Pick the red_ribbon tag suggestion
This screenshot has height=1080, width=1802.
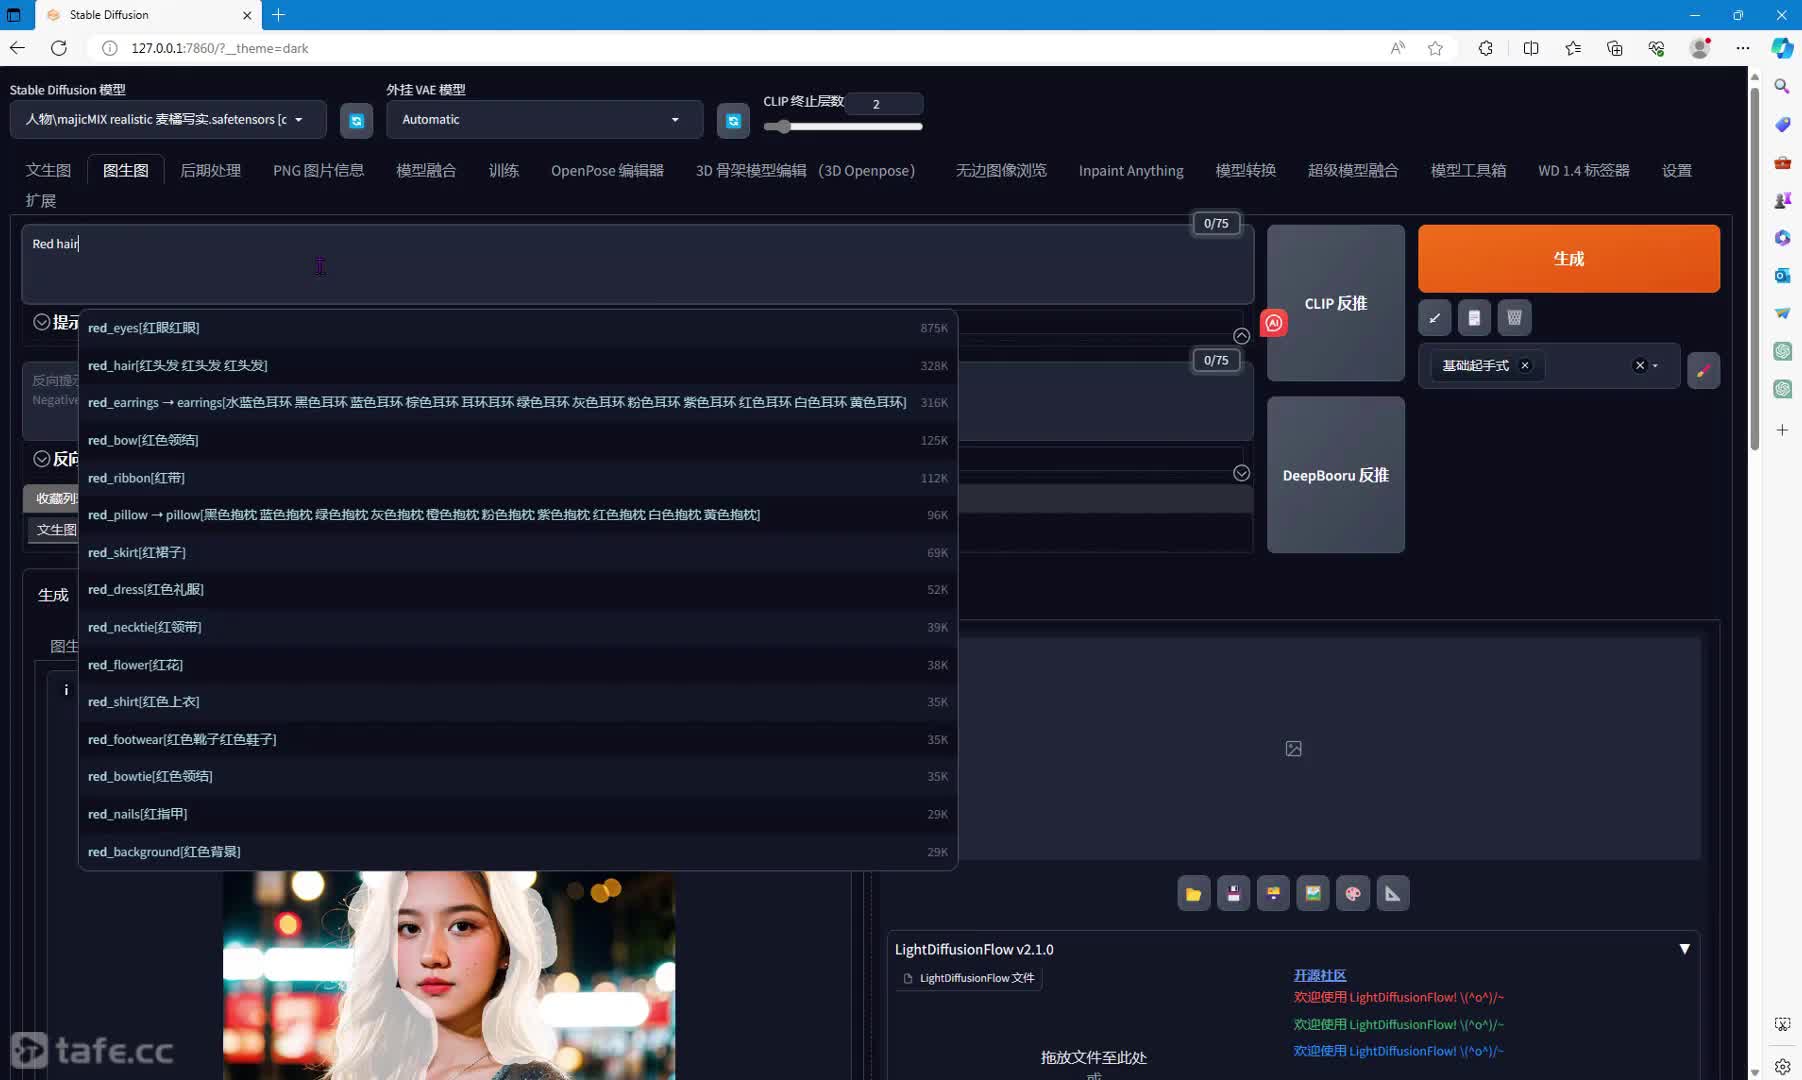(518, 478)
